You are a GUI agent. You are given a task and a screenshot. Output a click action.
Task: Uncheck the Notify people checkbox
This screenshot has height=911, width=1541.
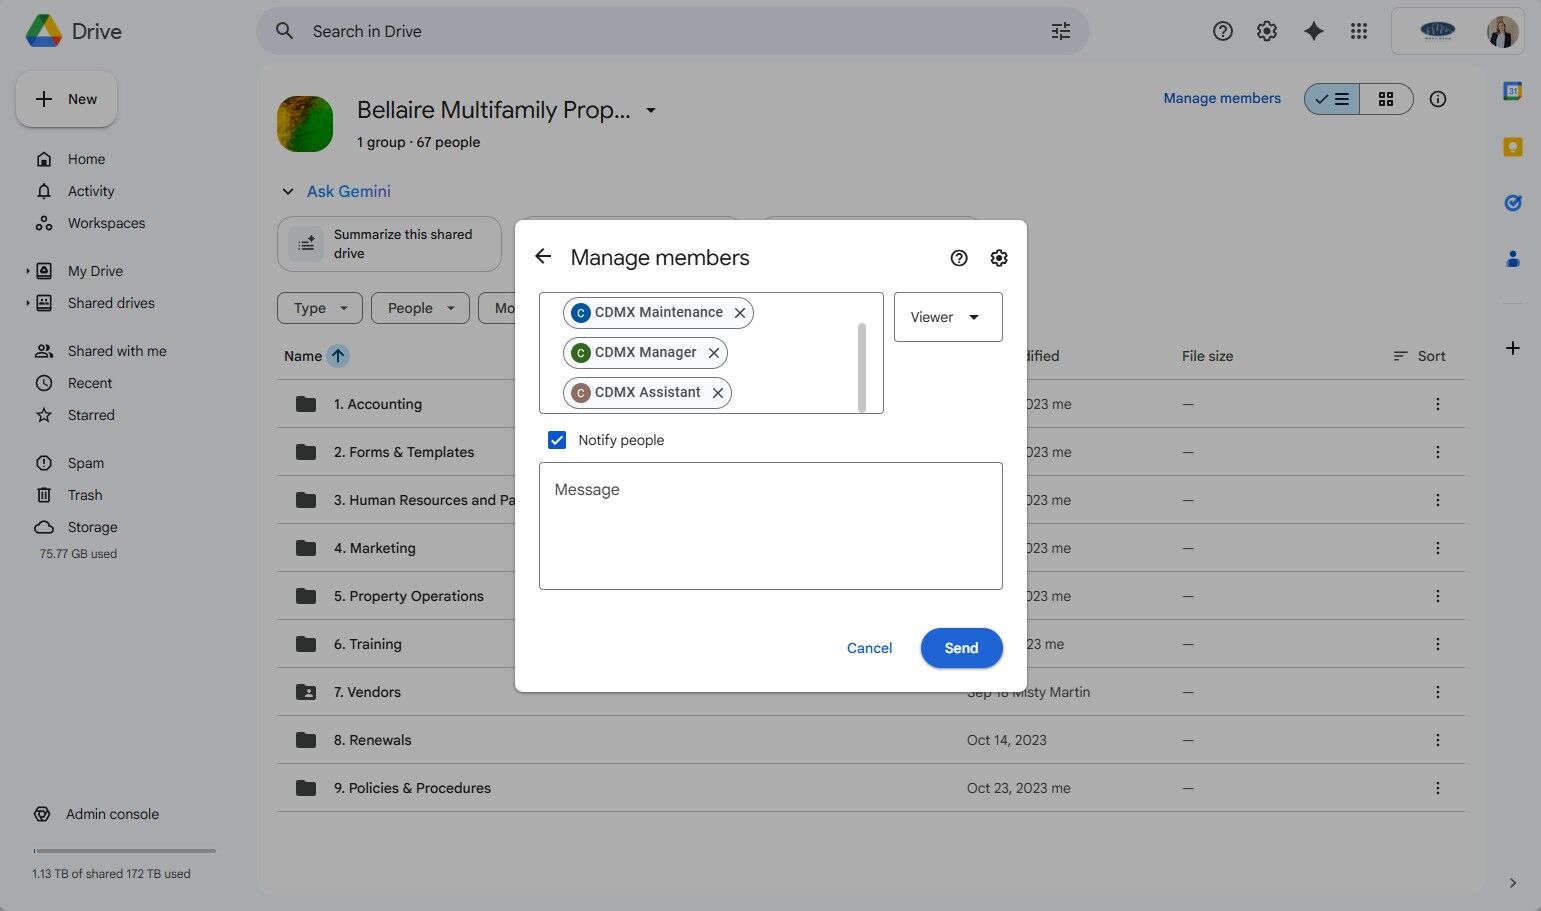557,440
